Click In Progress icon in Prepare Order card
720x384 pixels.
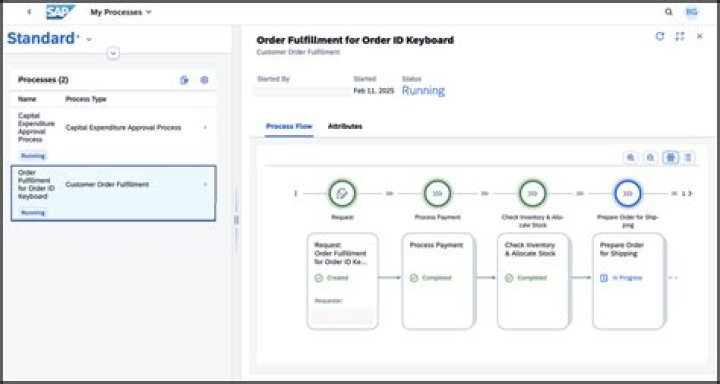(x=604, y=278)
